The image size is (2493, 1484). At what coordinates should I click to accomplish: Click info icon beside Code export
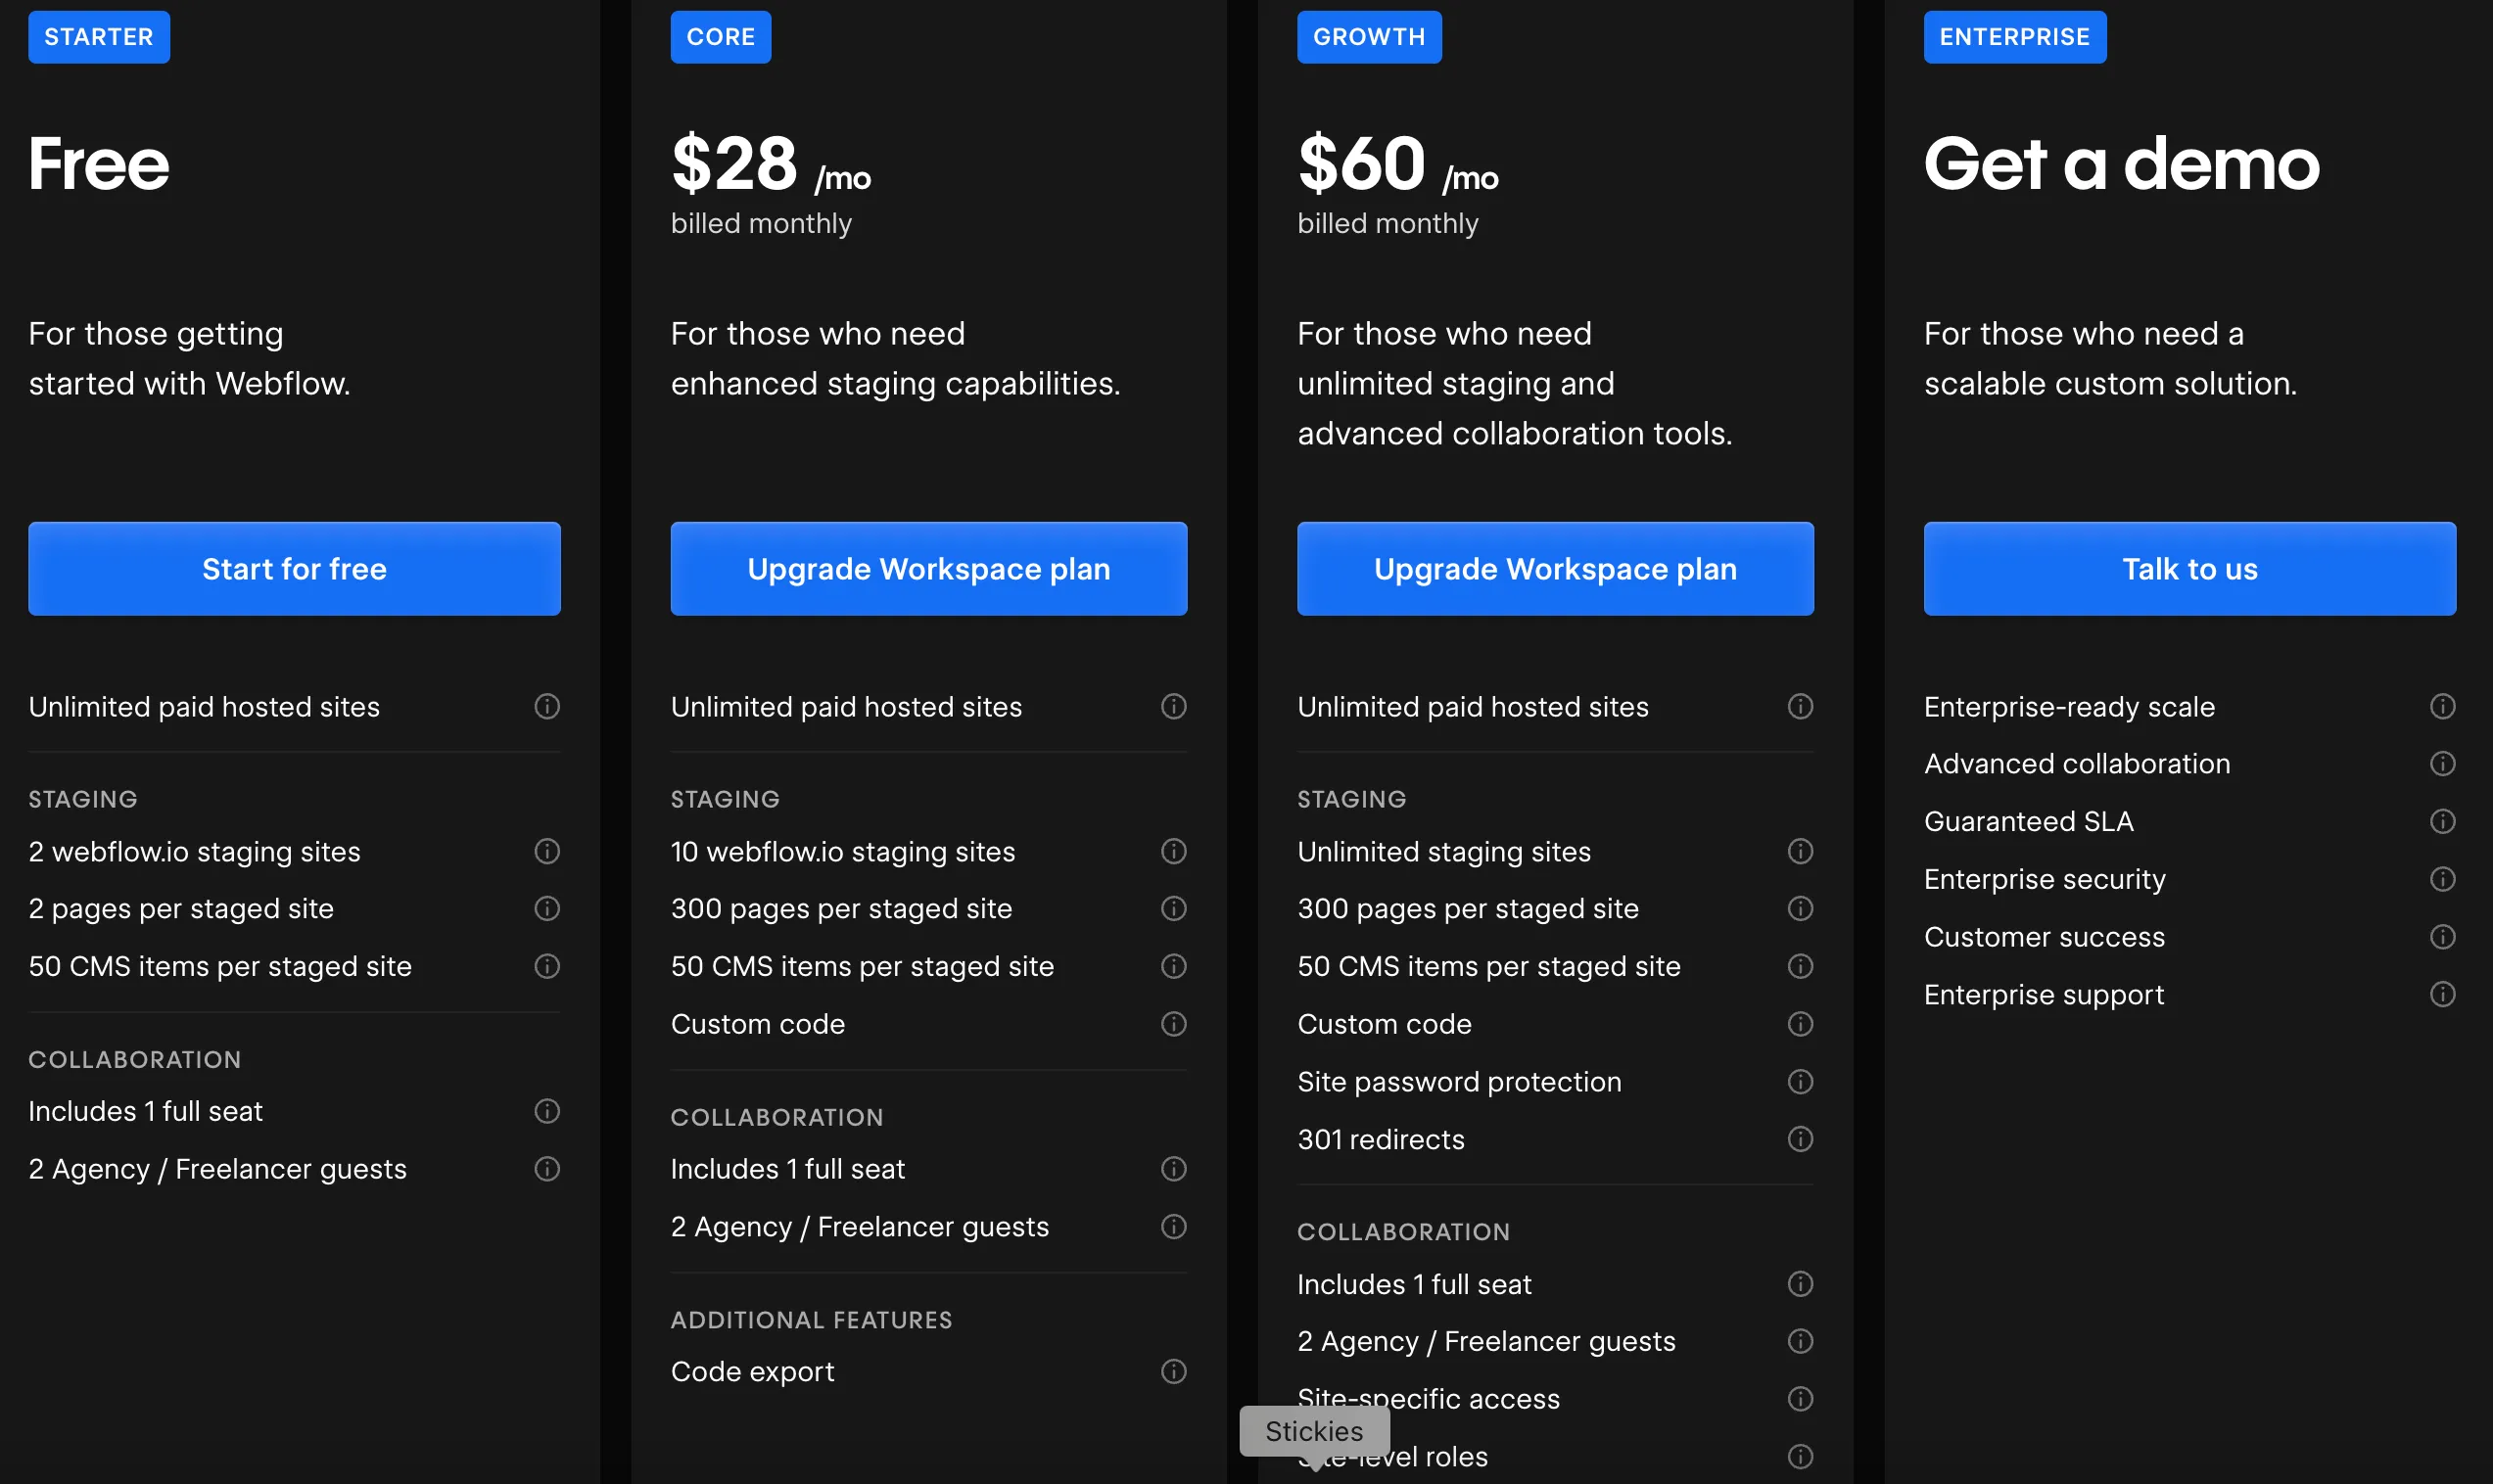1173,1371
